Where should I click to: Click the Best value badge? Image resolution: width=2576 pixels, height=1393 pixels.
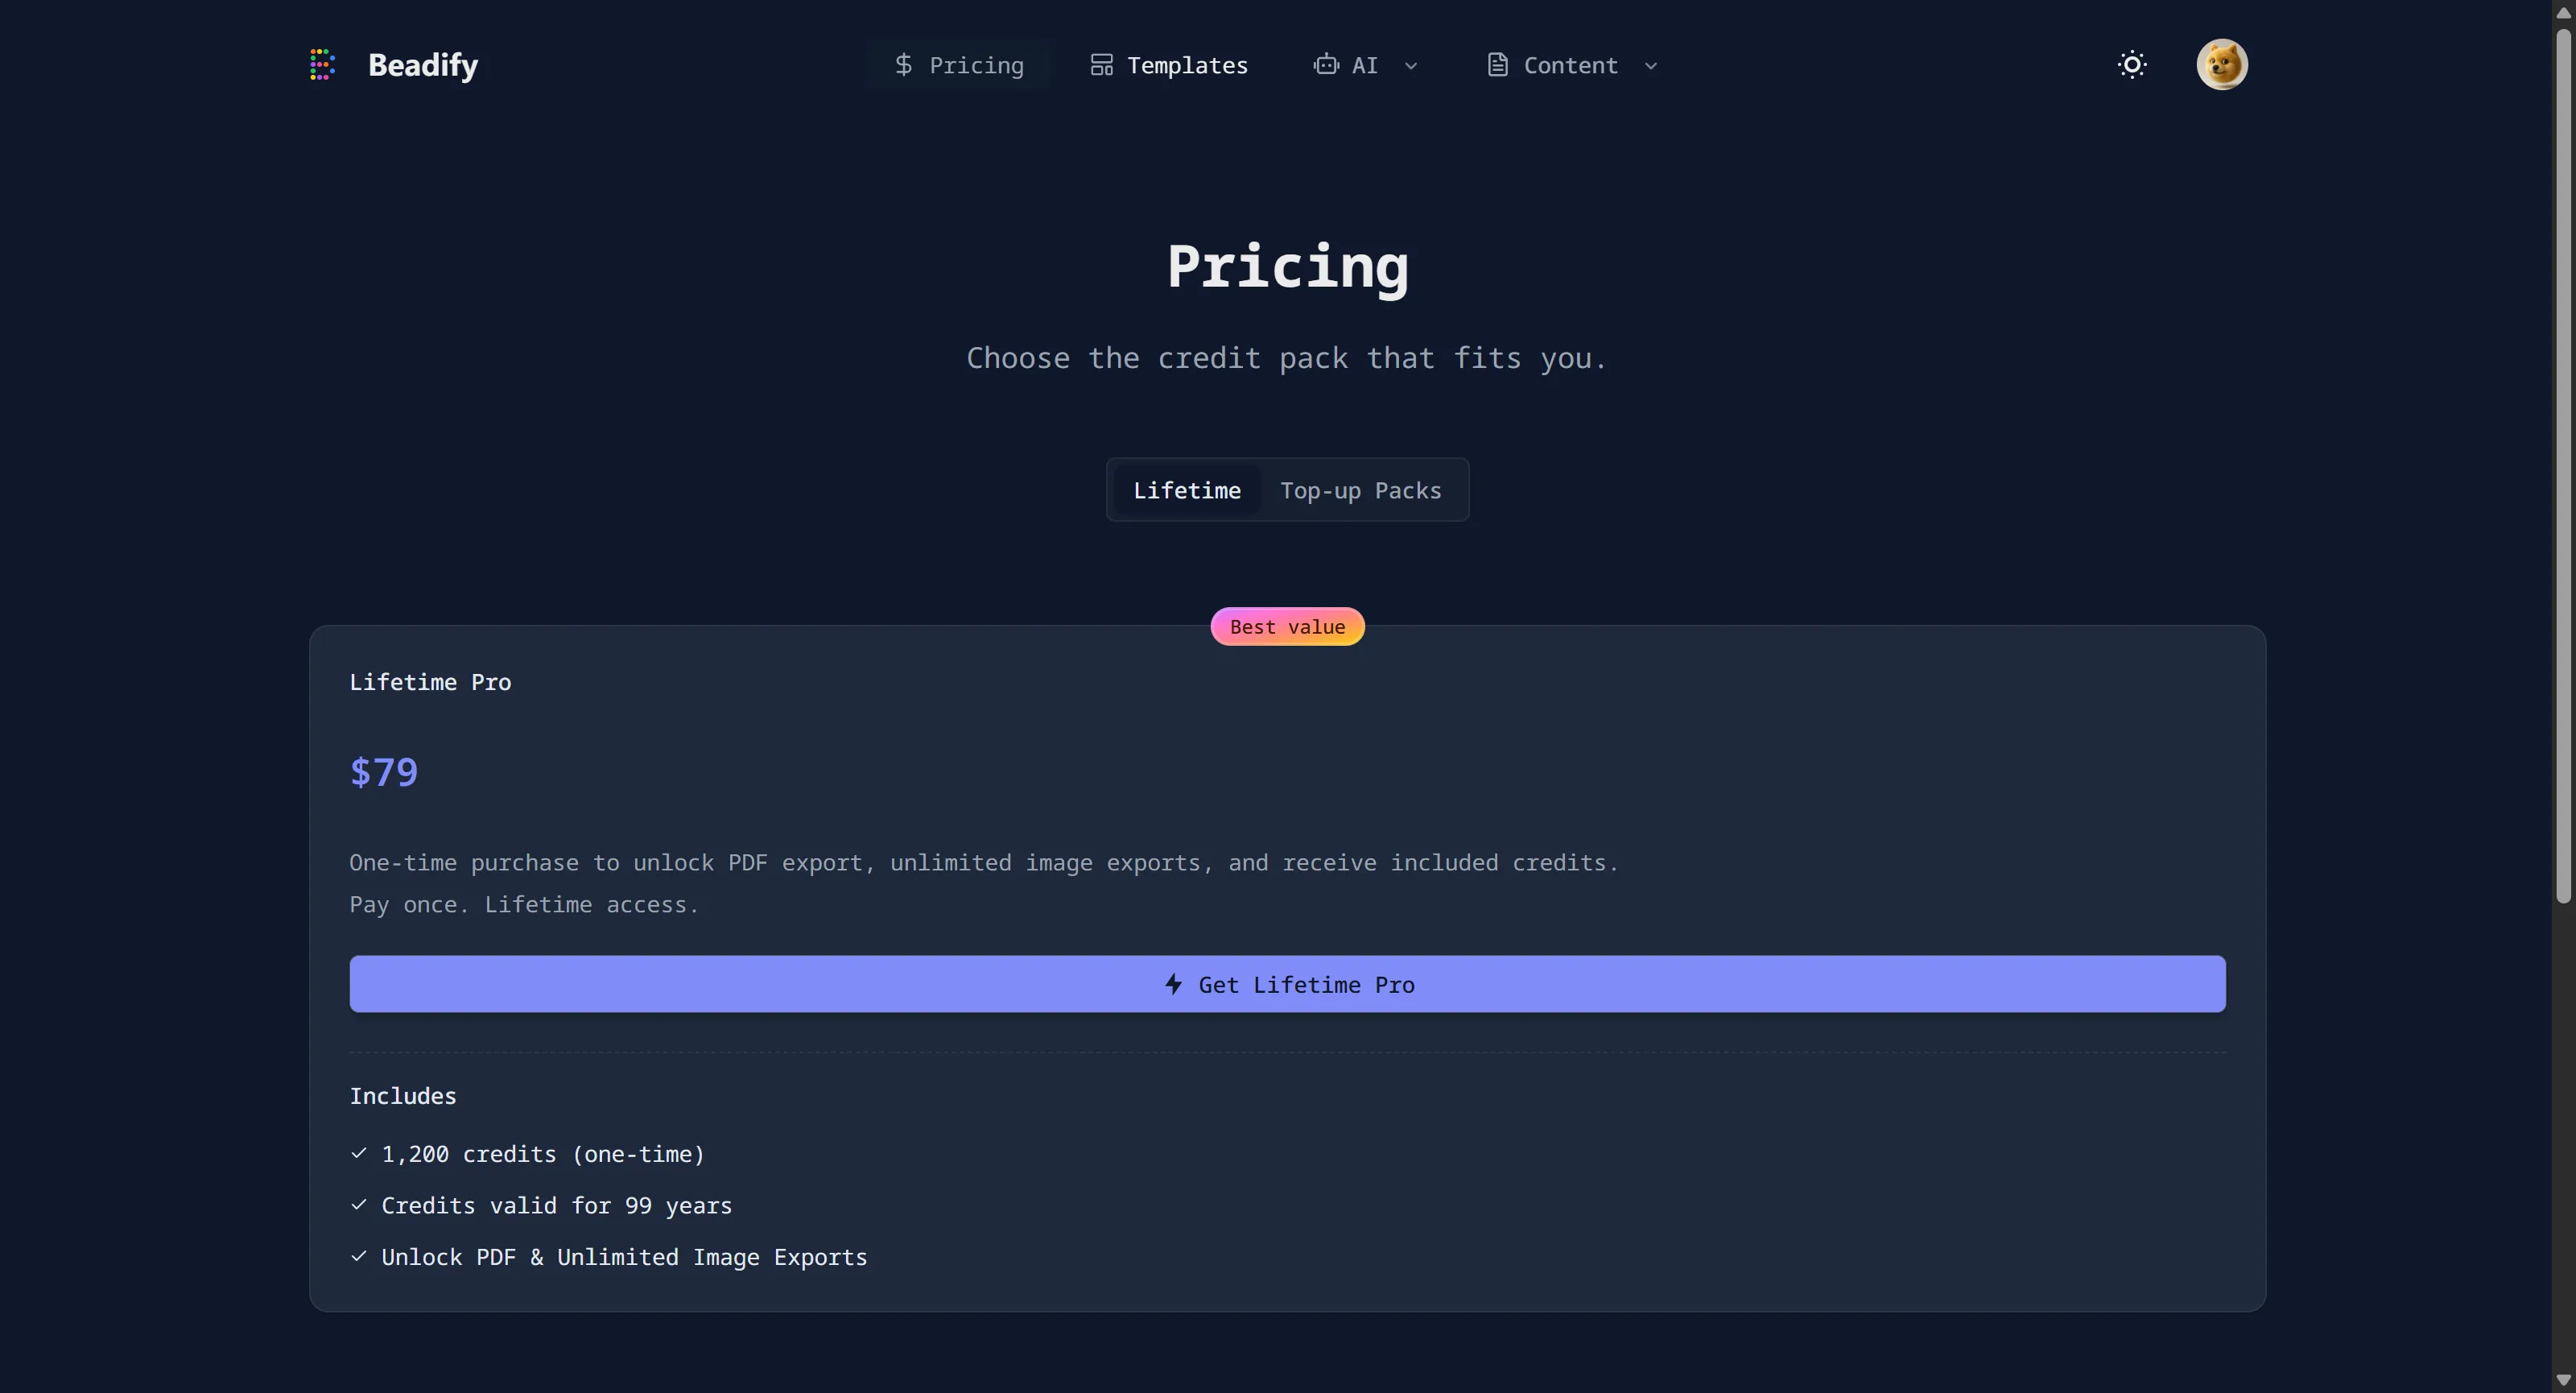click(x=1287, y=627)
